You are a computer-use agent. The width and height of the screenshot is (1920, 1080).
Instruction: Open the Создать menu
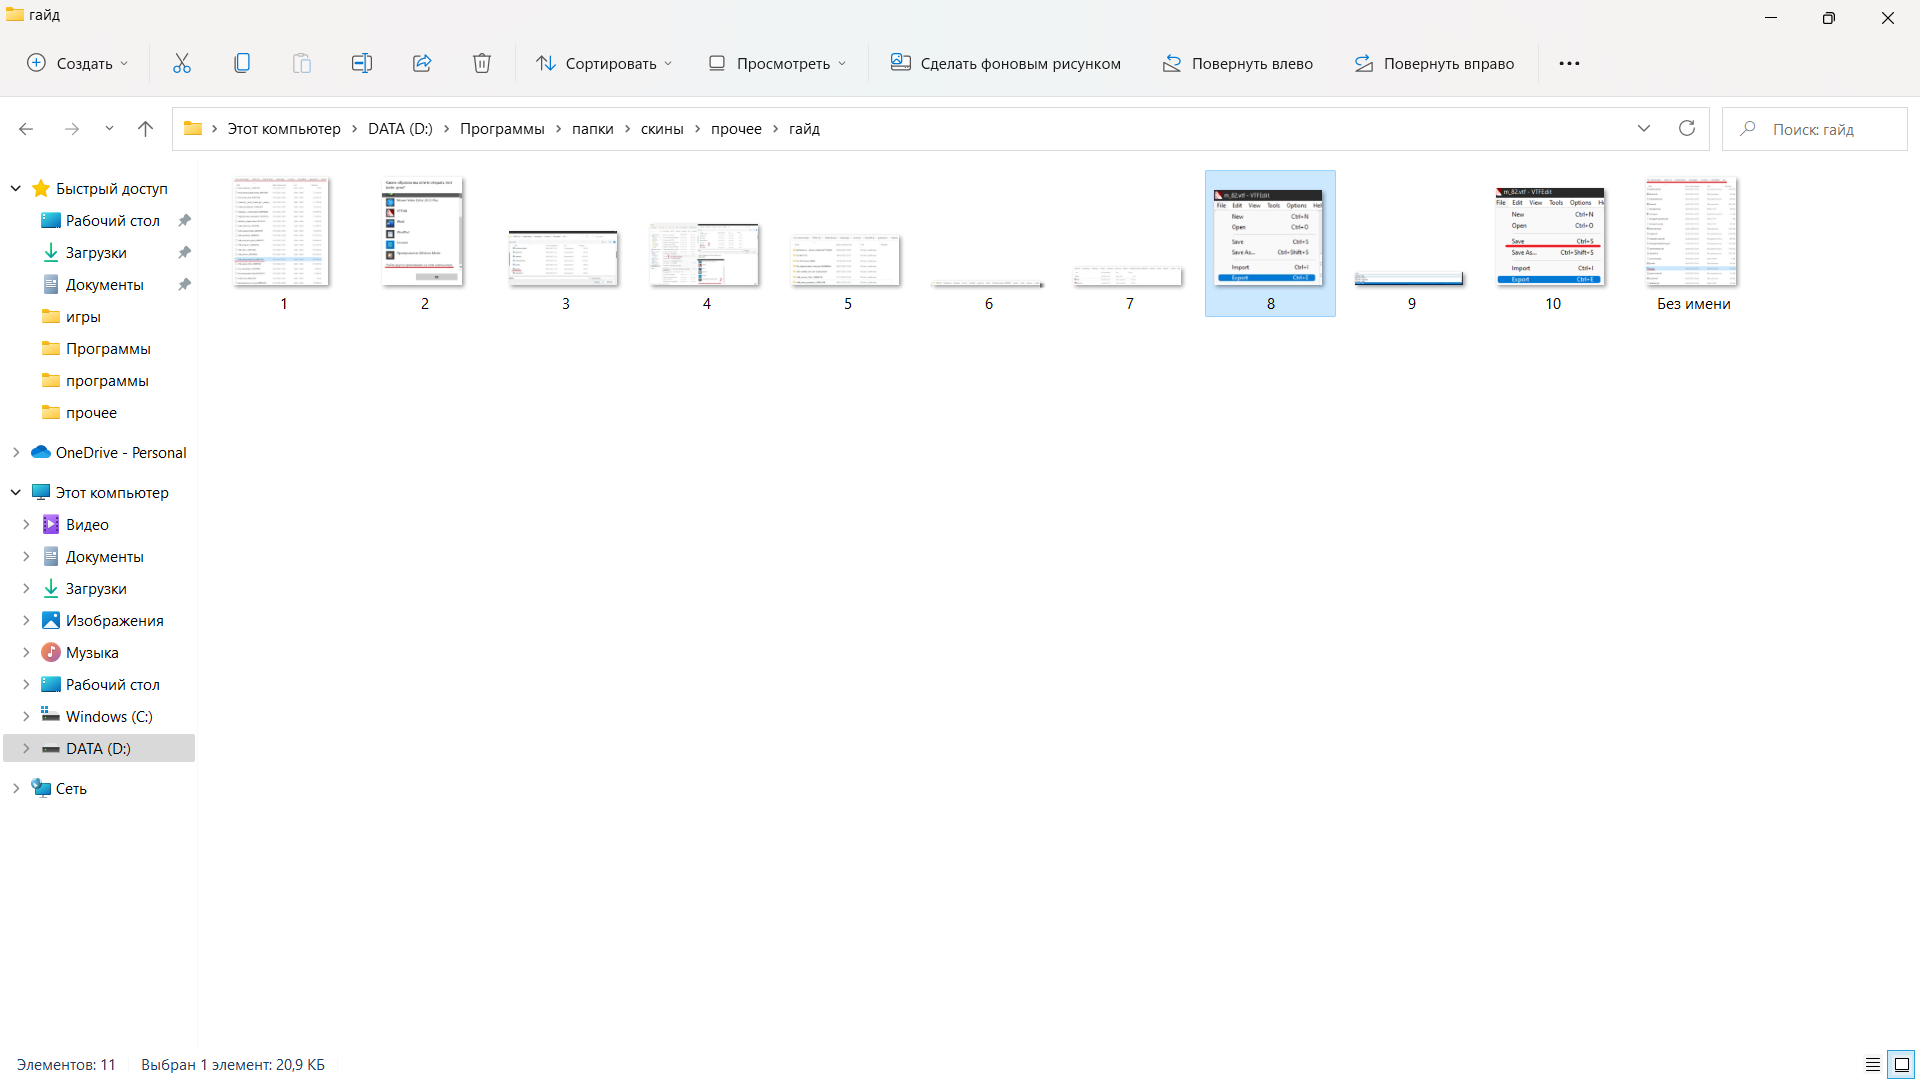point(78,63)
